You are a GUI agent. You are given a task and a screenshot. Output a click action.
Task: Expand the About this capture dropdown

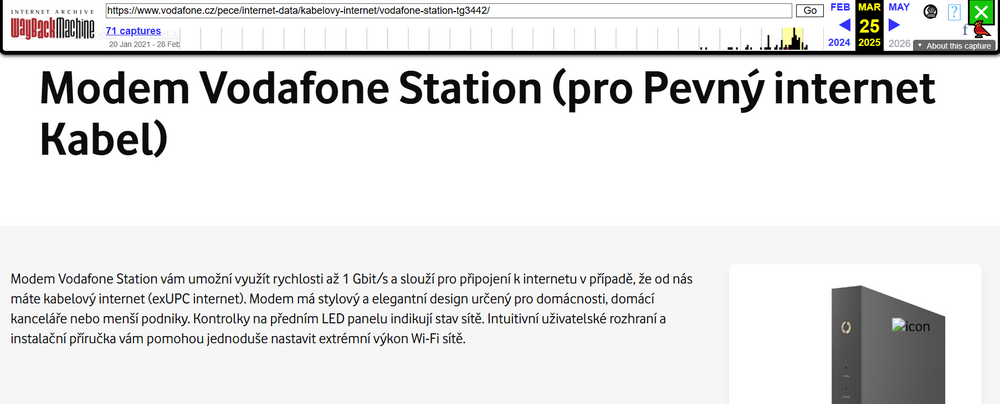point(954,46)
